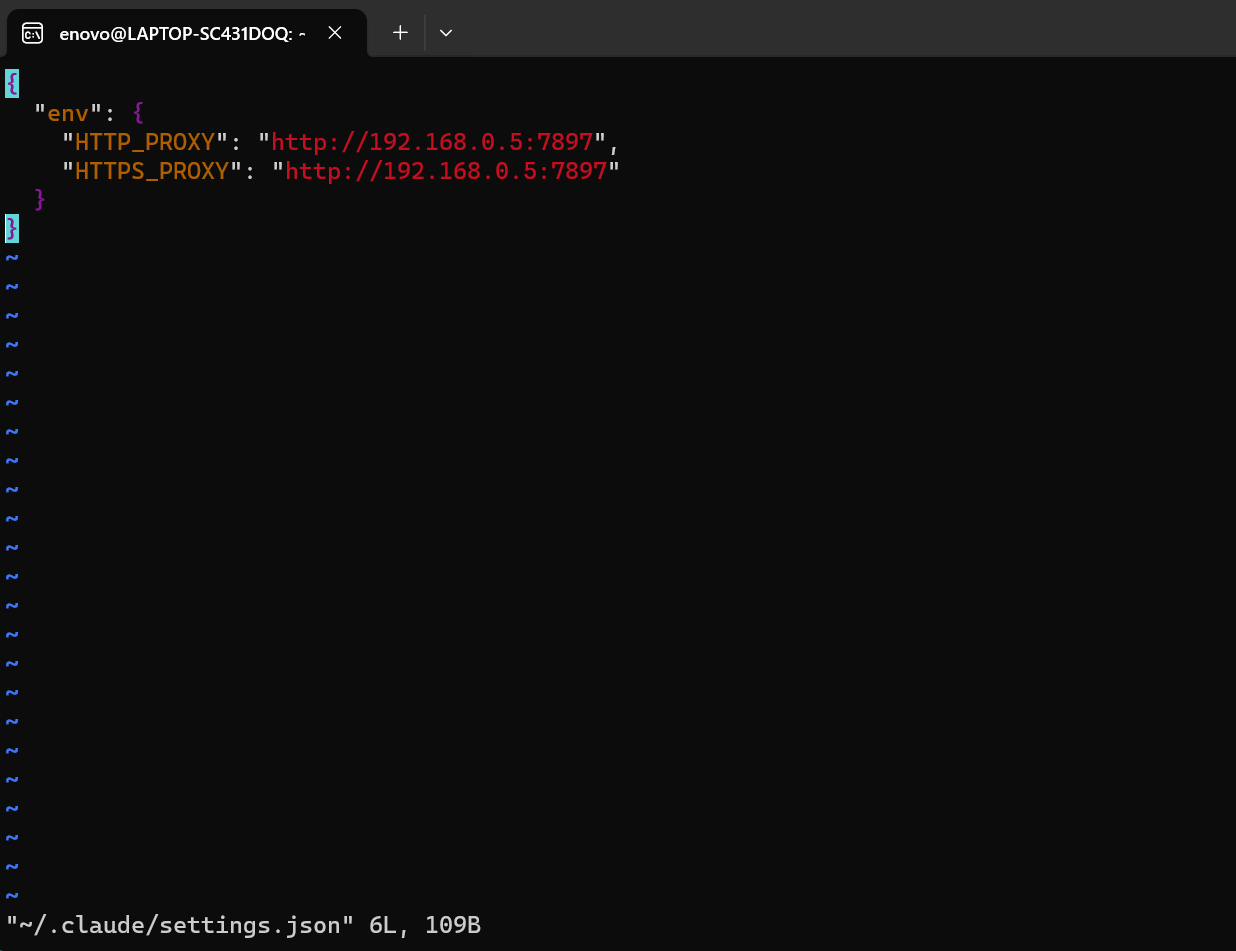Click the red URL value on the HTTP_PROXY line
This screenshot has width=1236, height=951.
point(432,142)
